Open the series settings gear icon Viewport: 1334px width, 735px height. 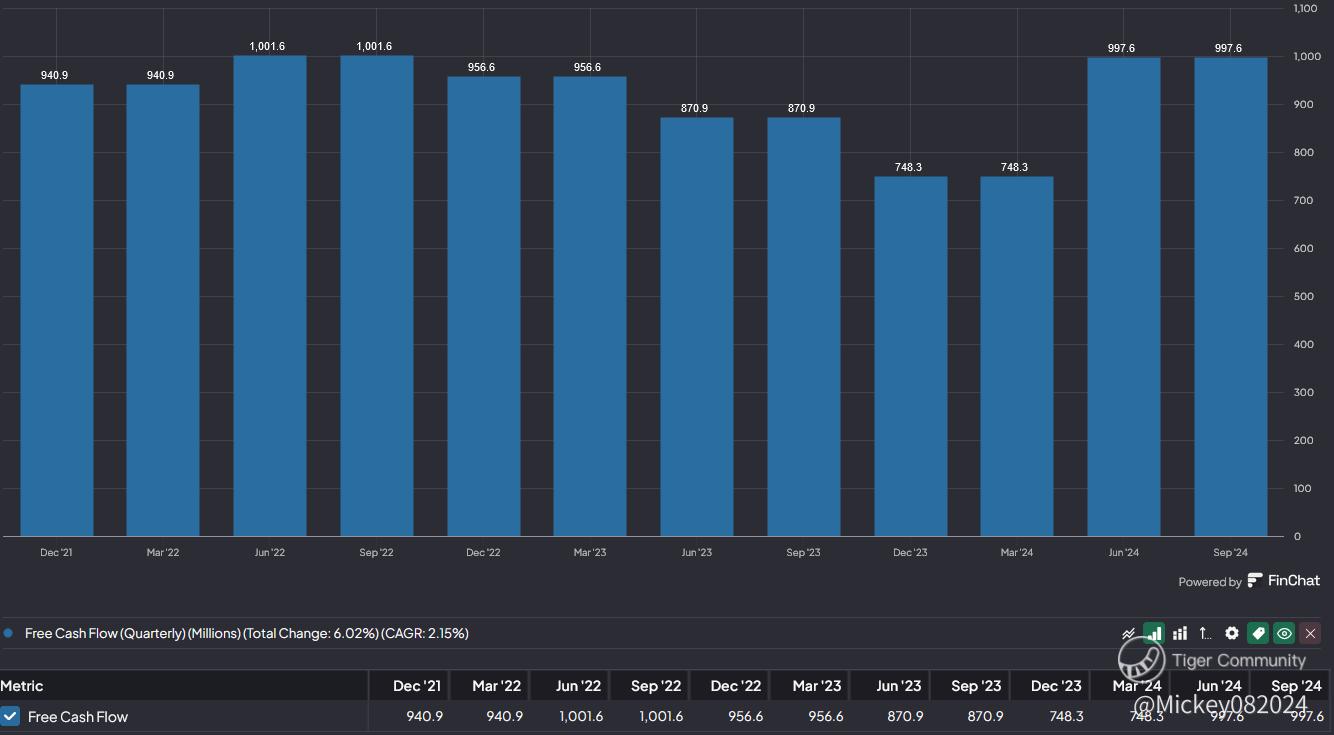1232,633
